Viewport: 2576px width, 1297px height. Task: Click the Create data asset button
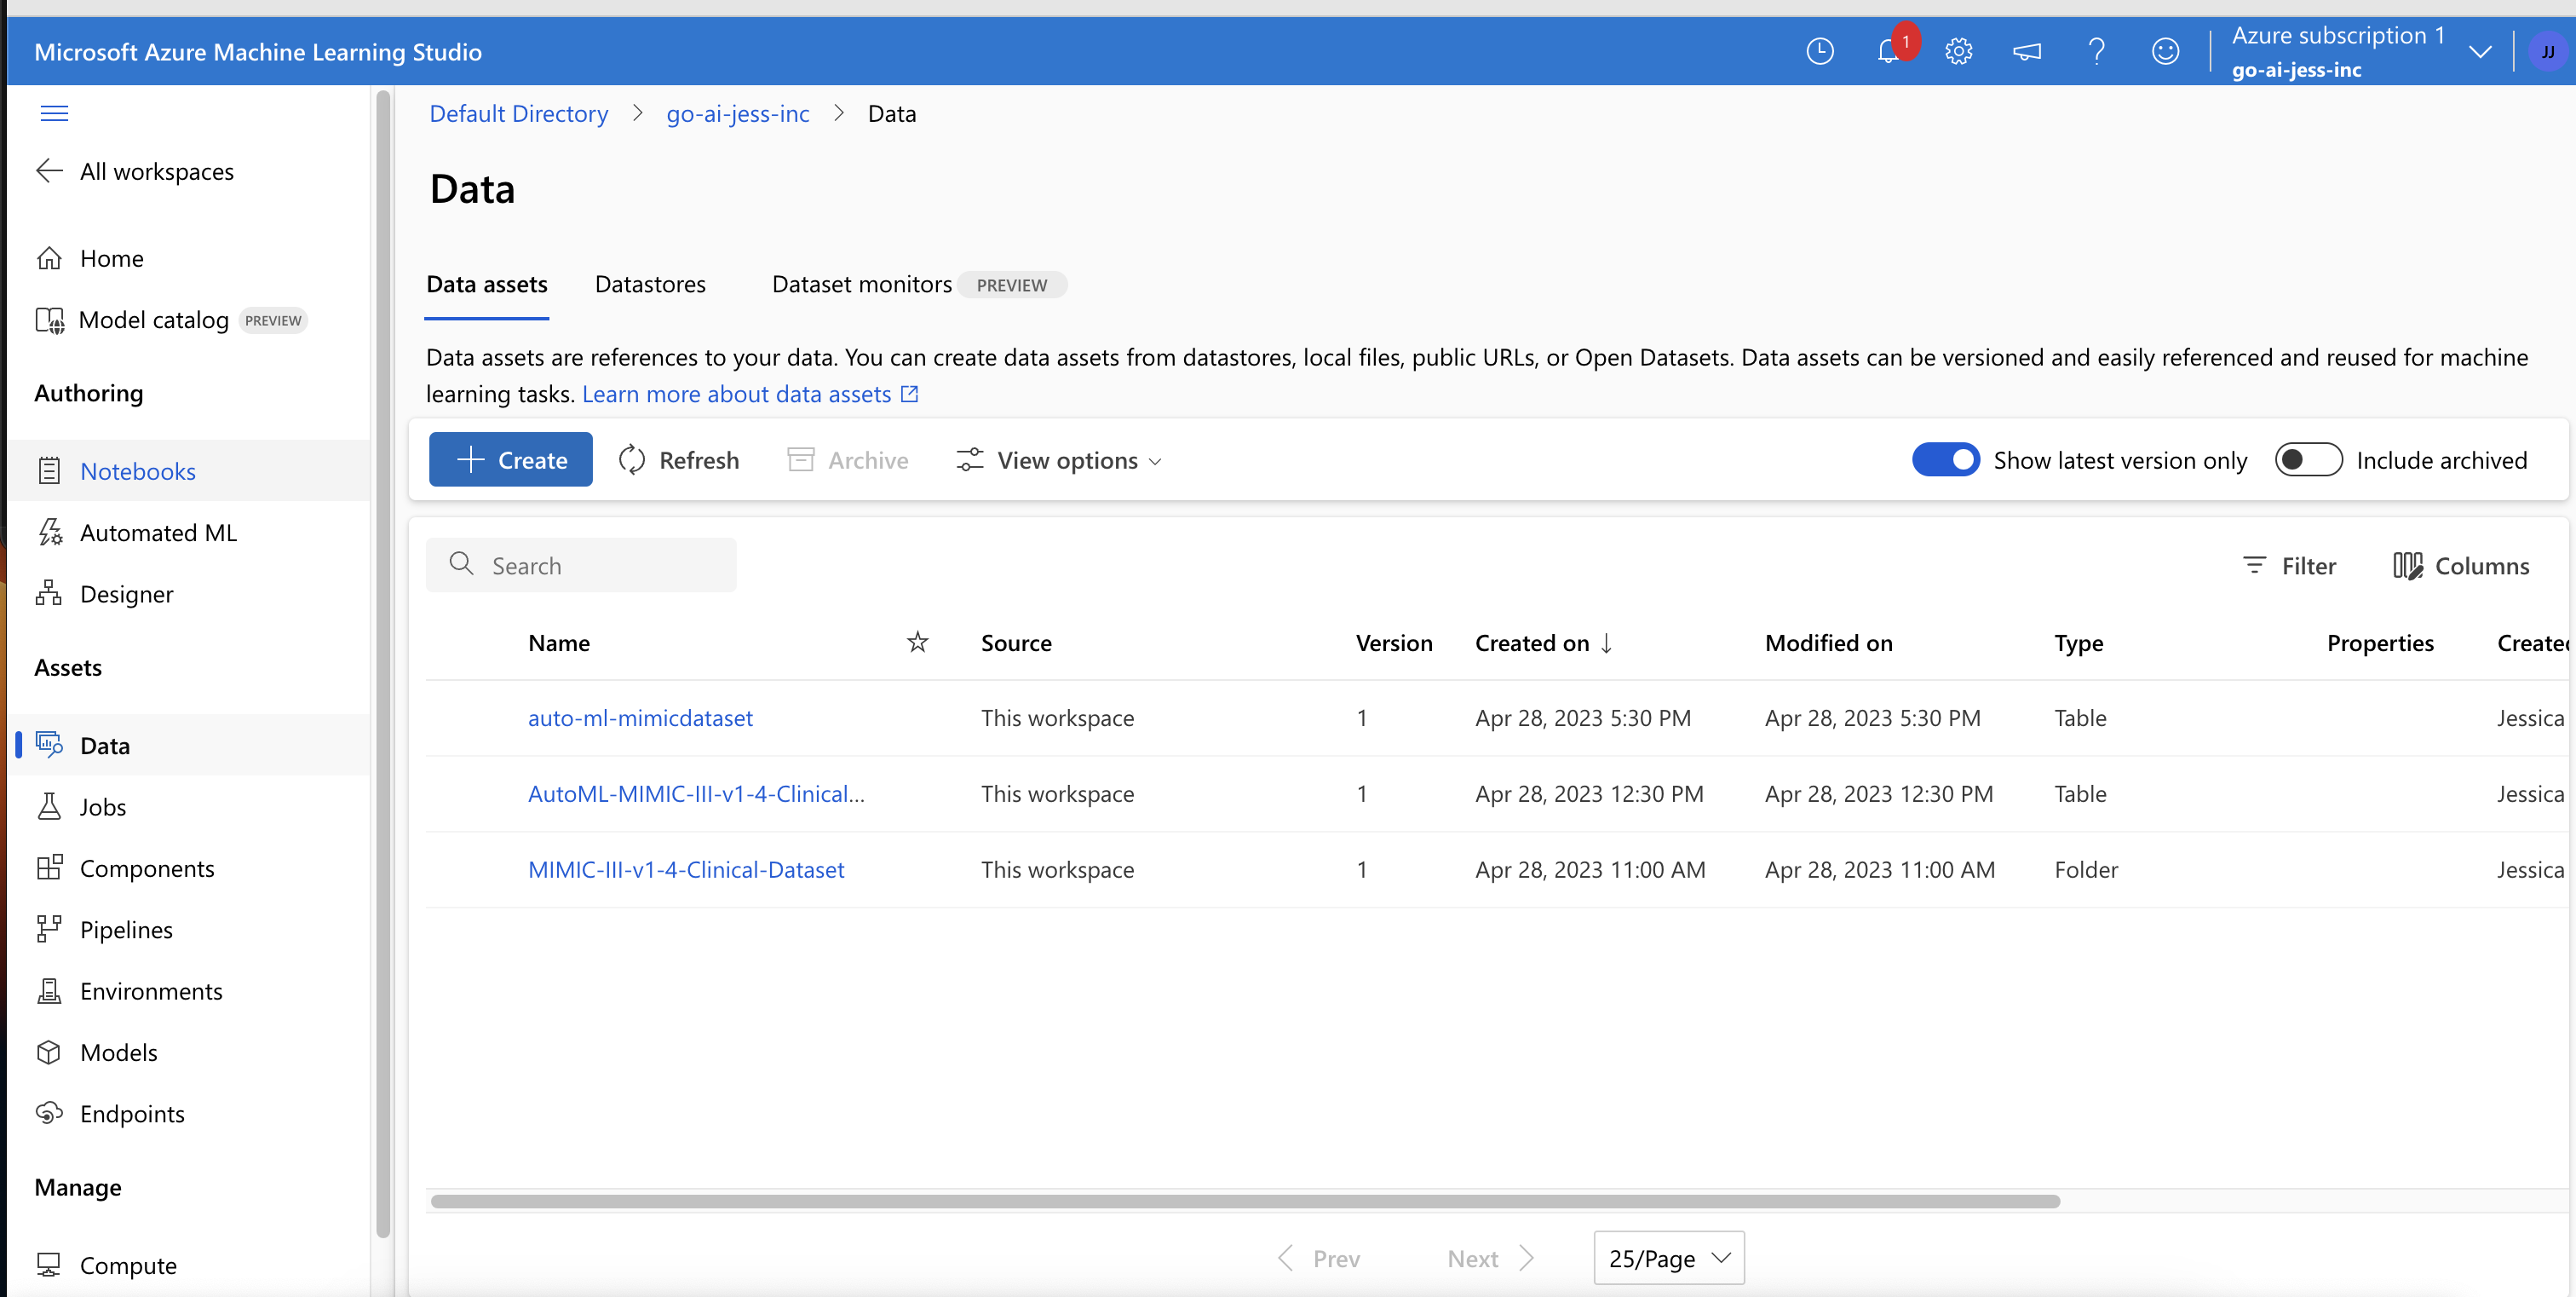511,460
